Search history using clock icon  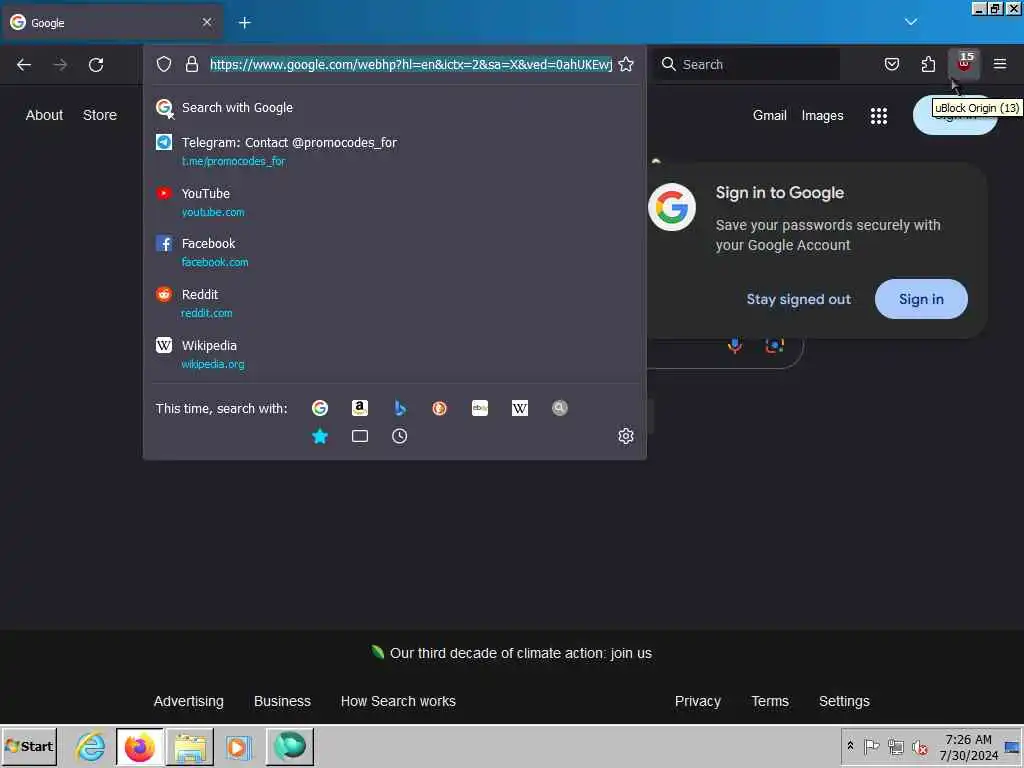coord(400,436)
